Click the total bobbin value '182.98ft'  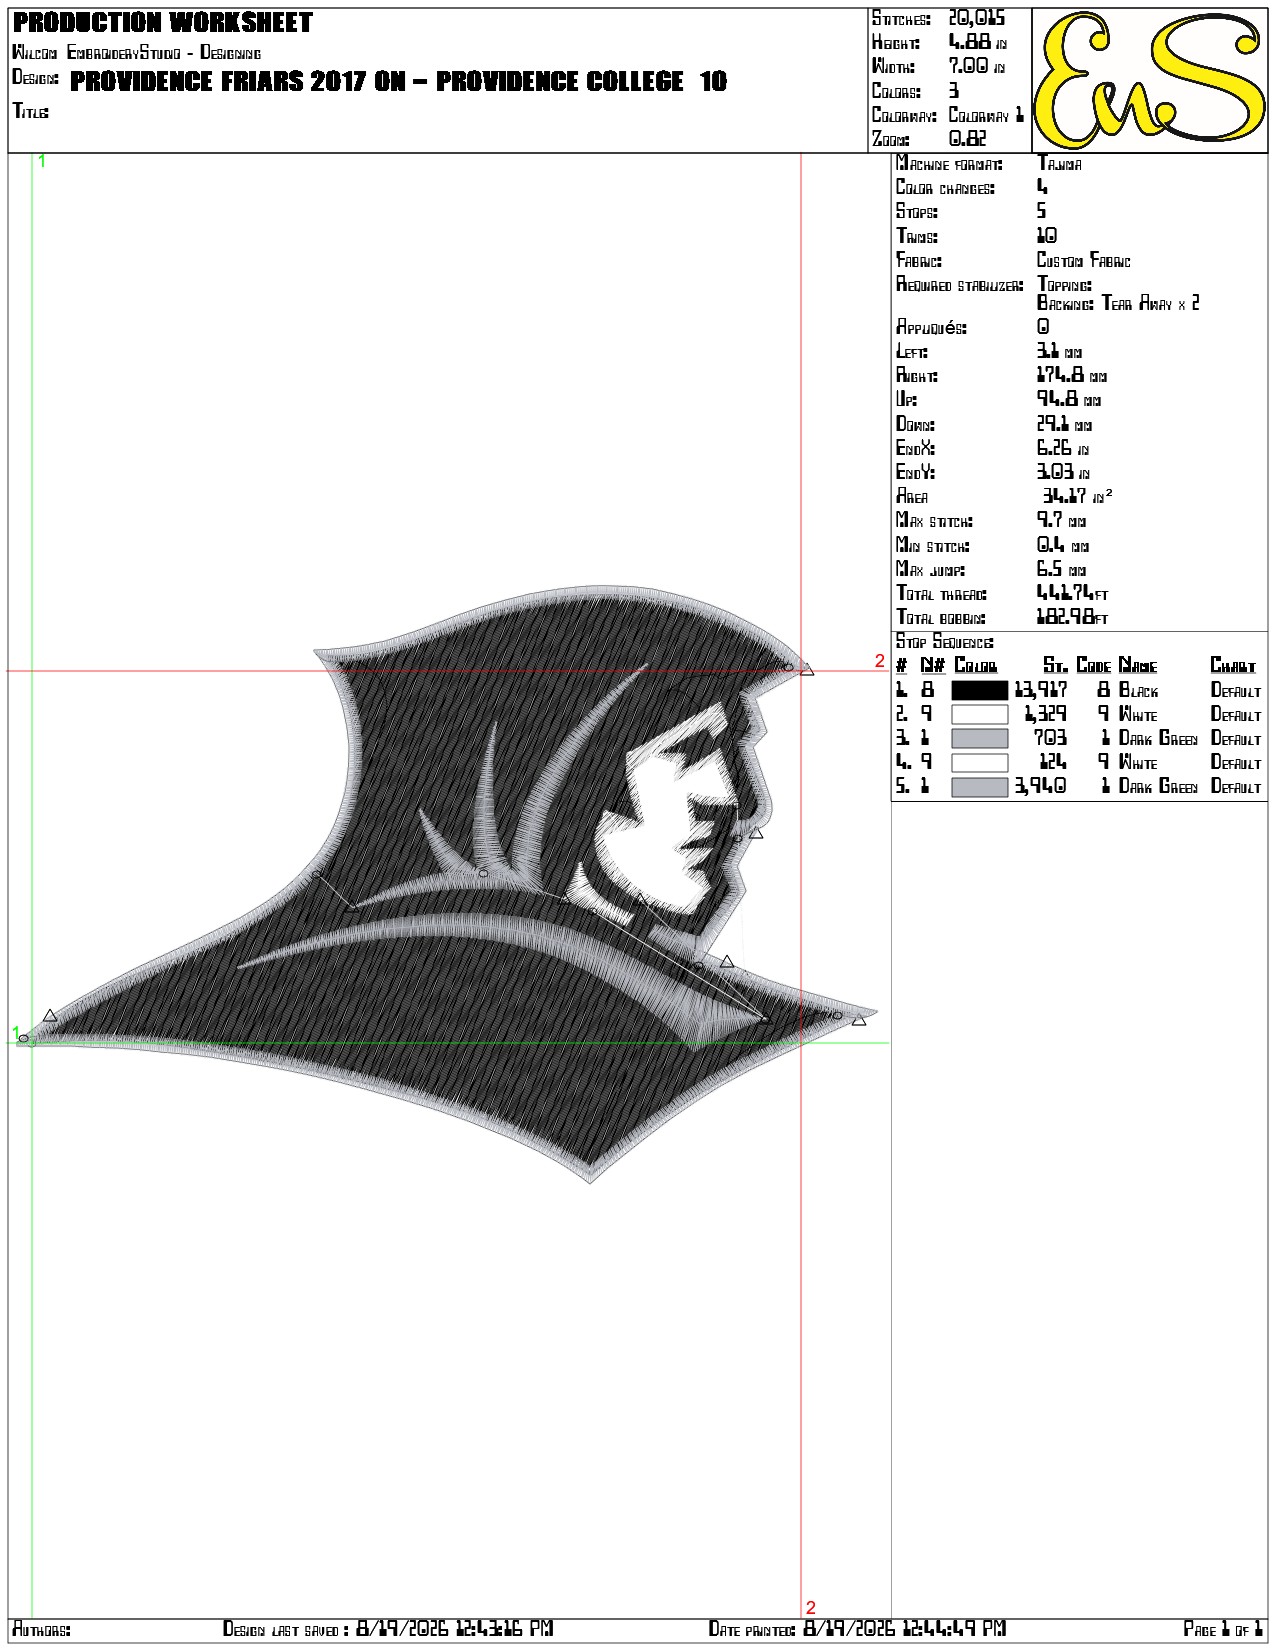1072,617
